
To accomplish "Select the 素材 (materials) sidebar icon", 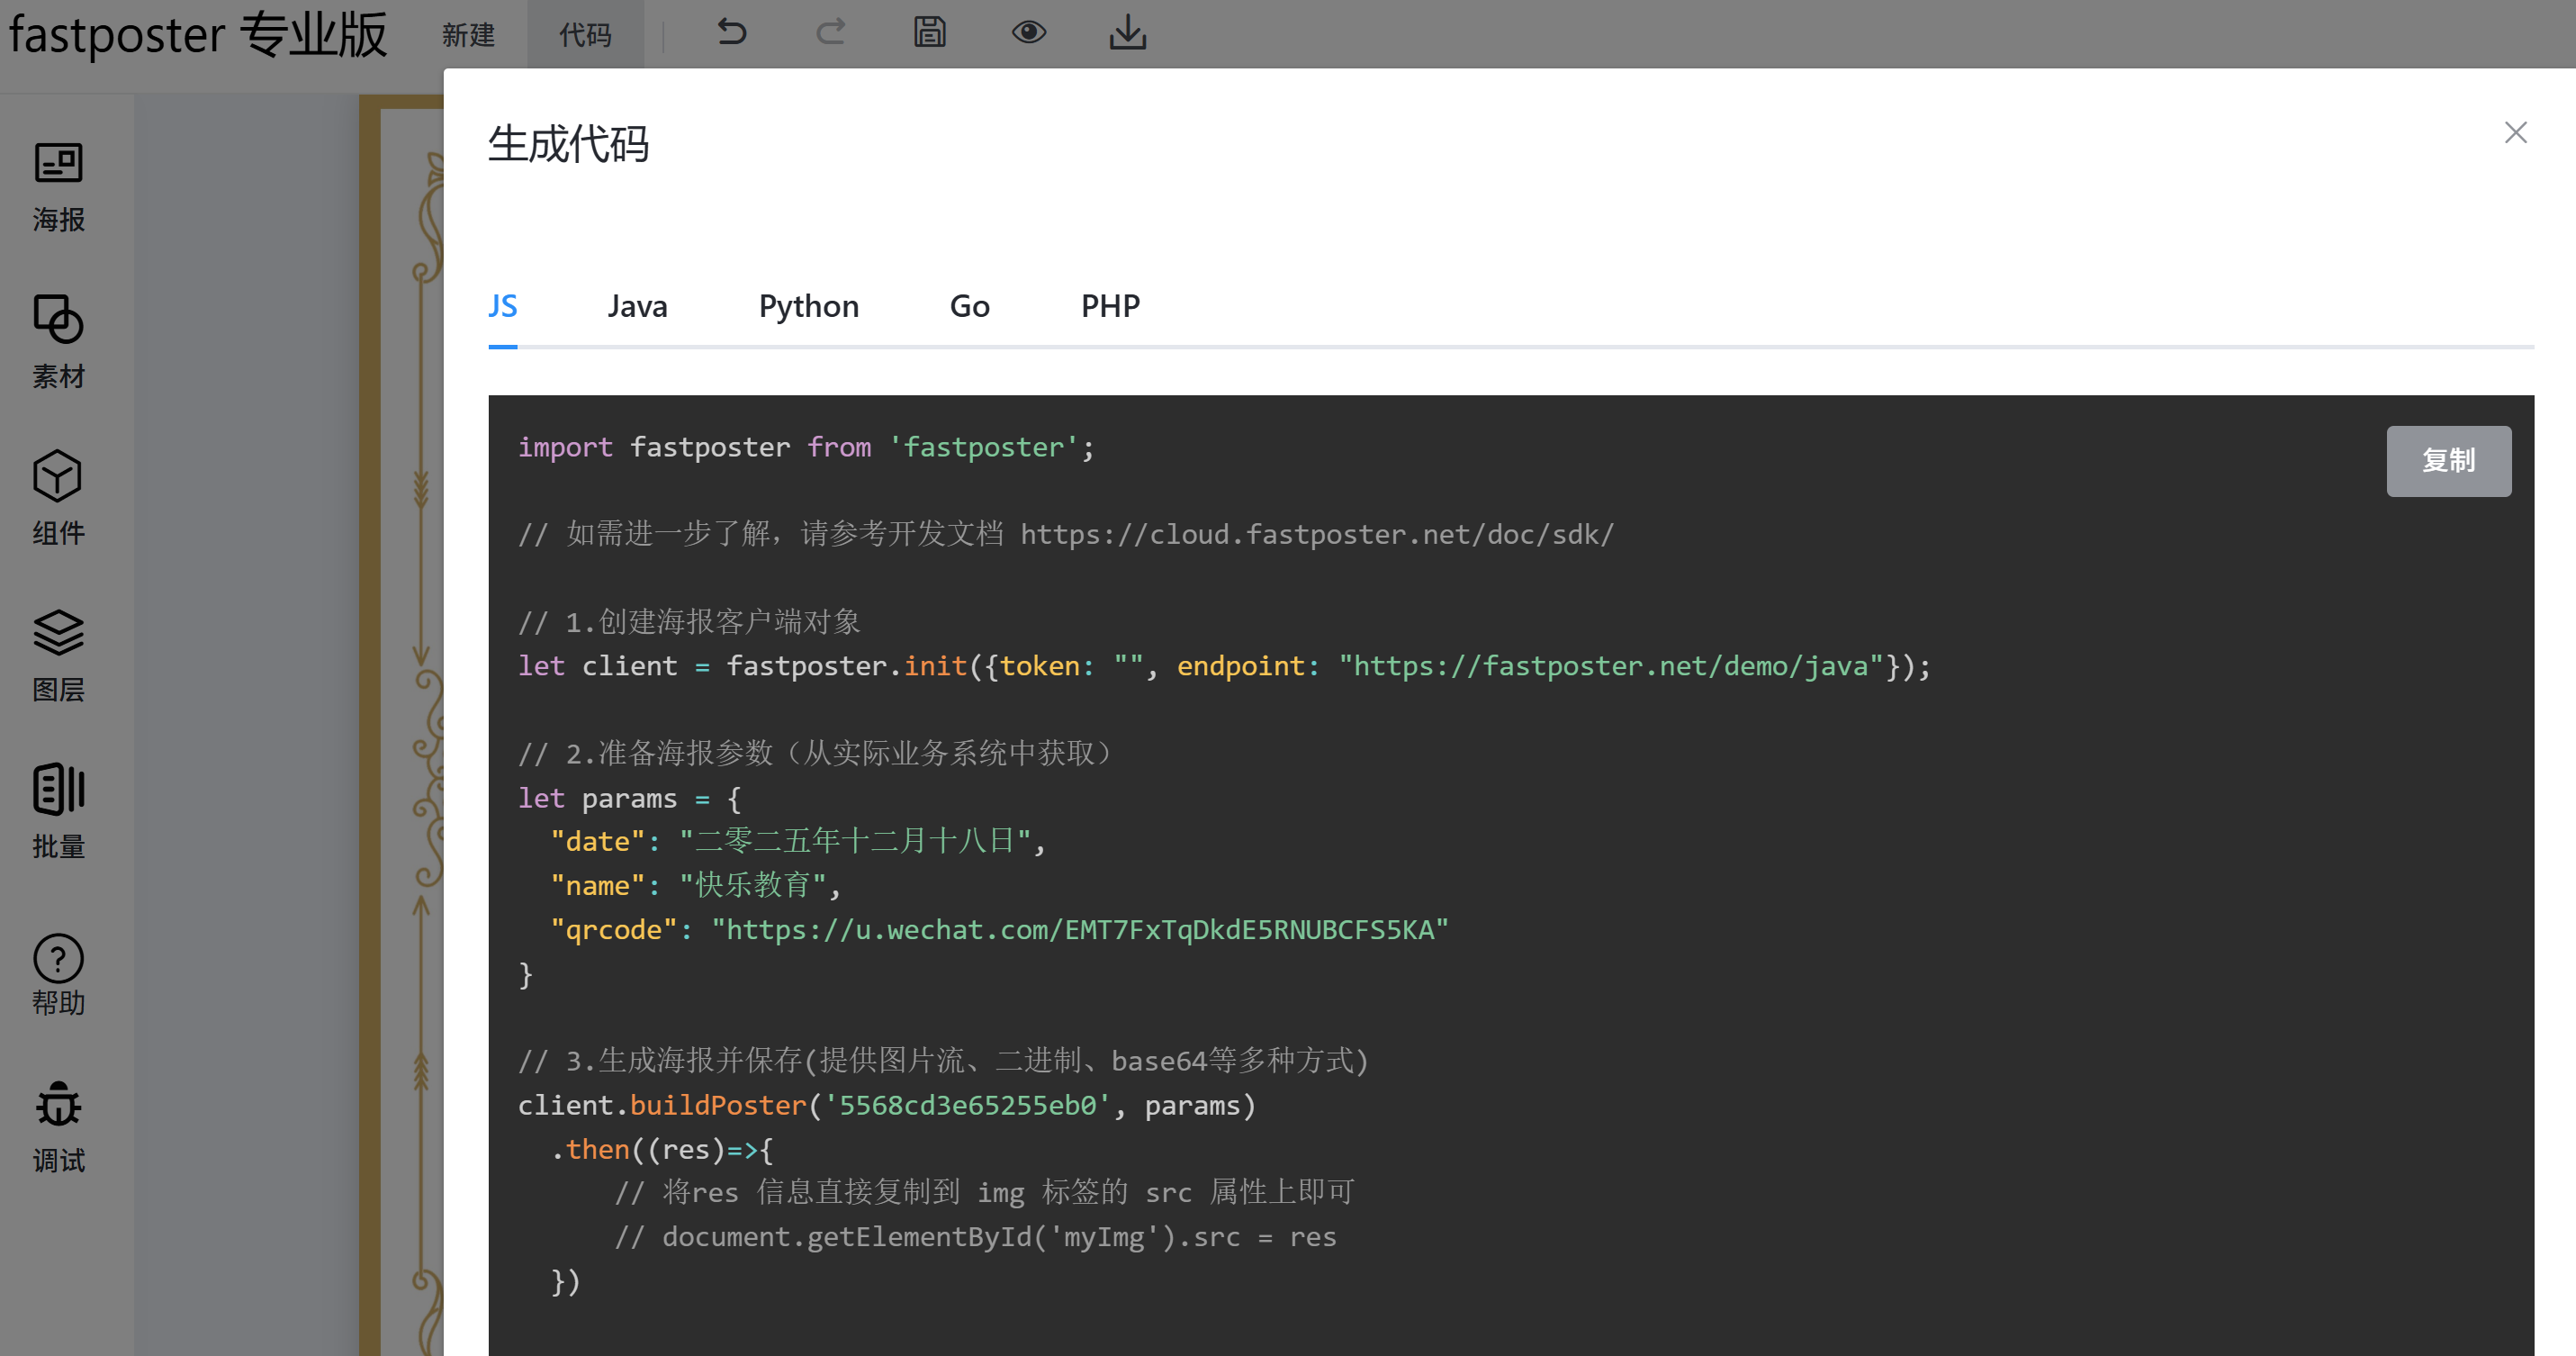I will click(x=57, y=342).
